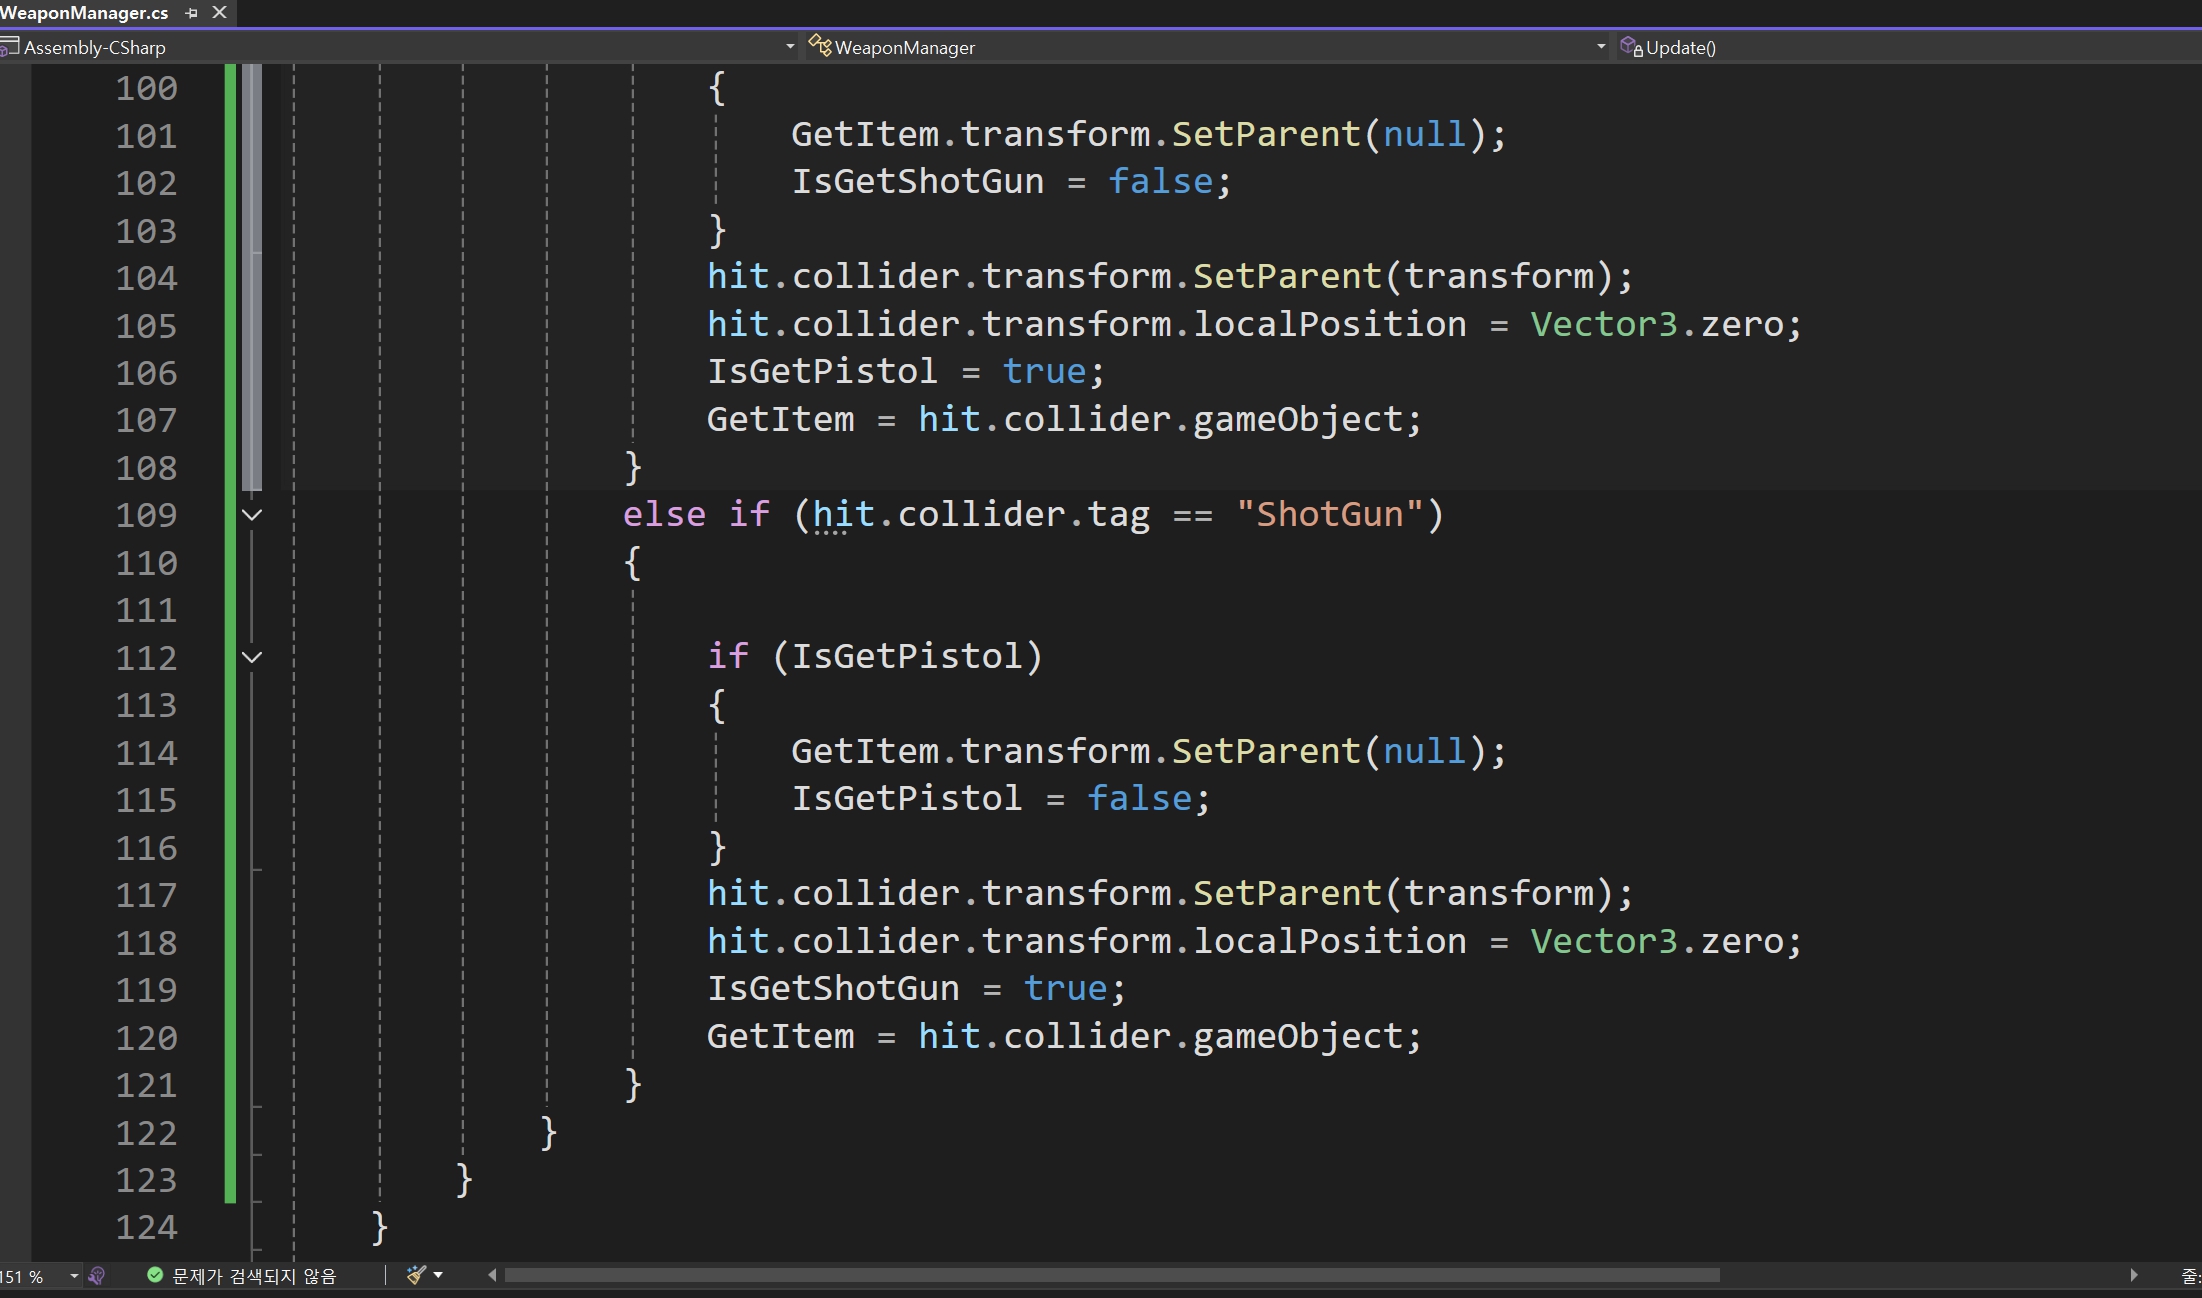Click the Update() method icon

coord(1631,47)
